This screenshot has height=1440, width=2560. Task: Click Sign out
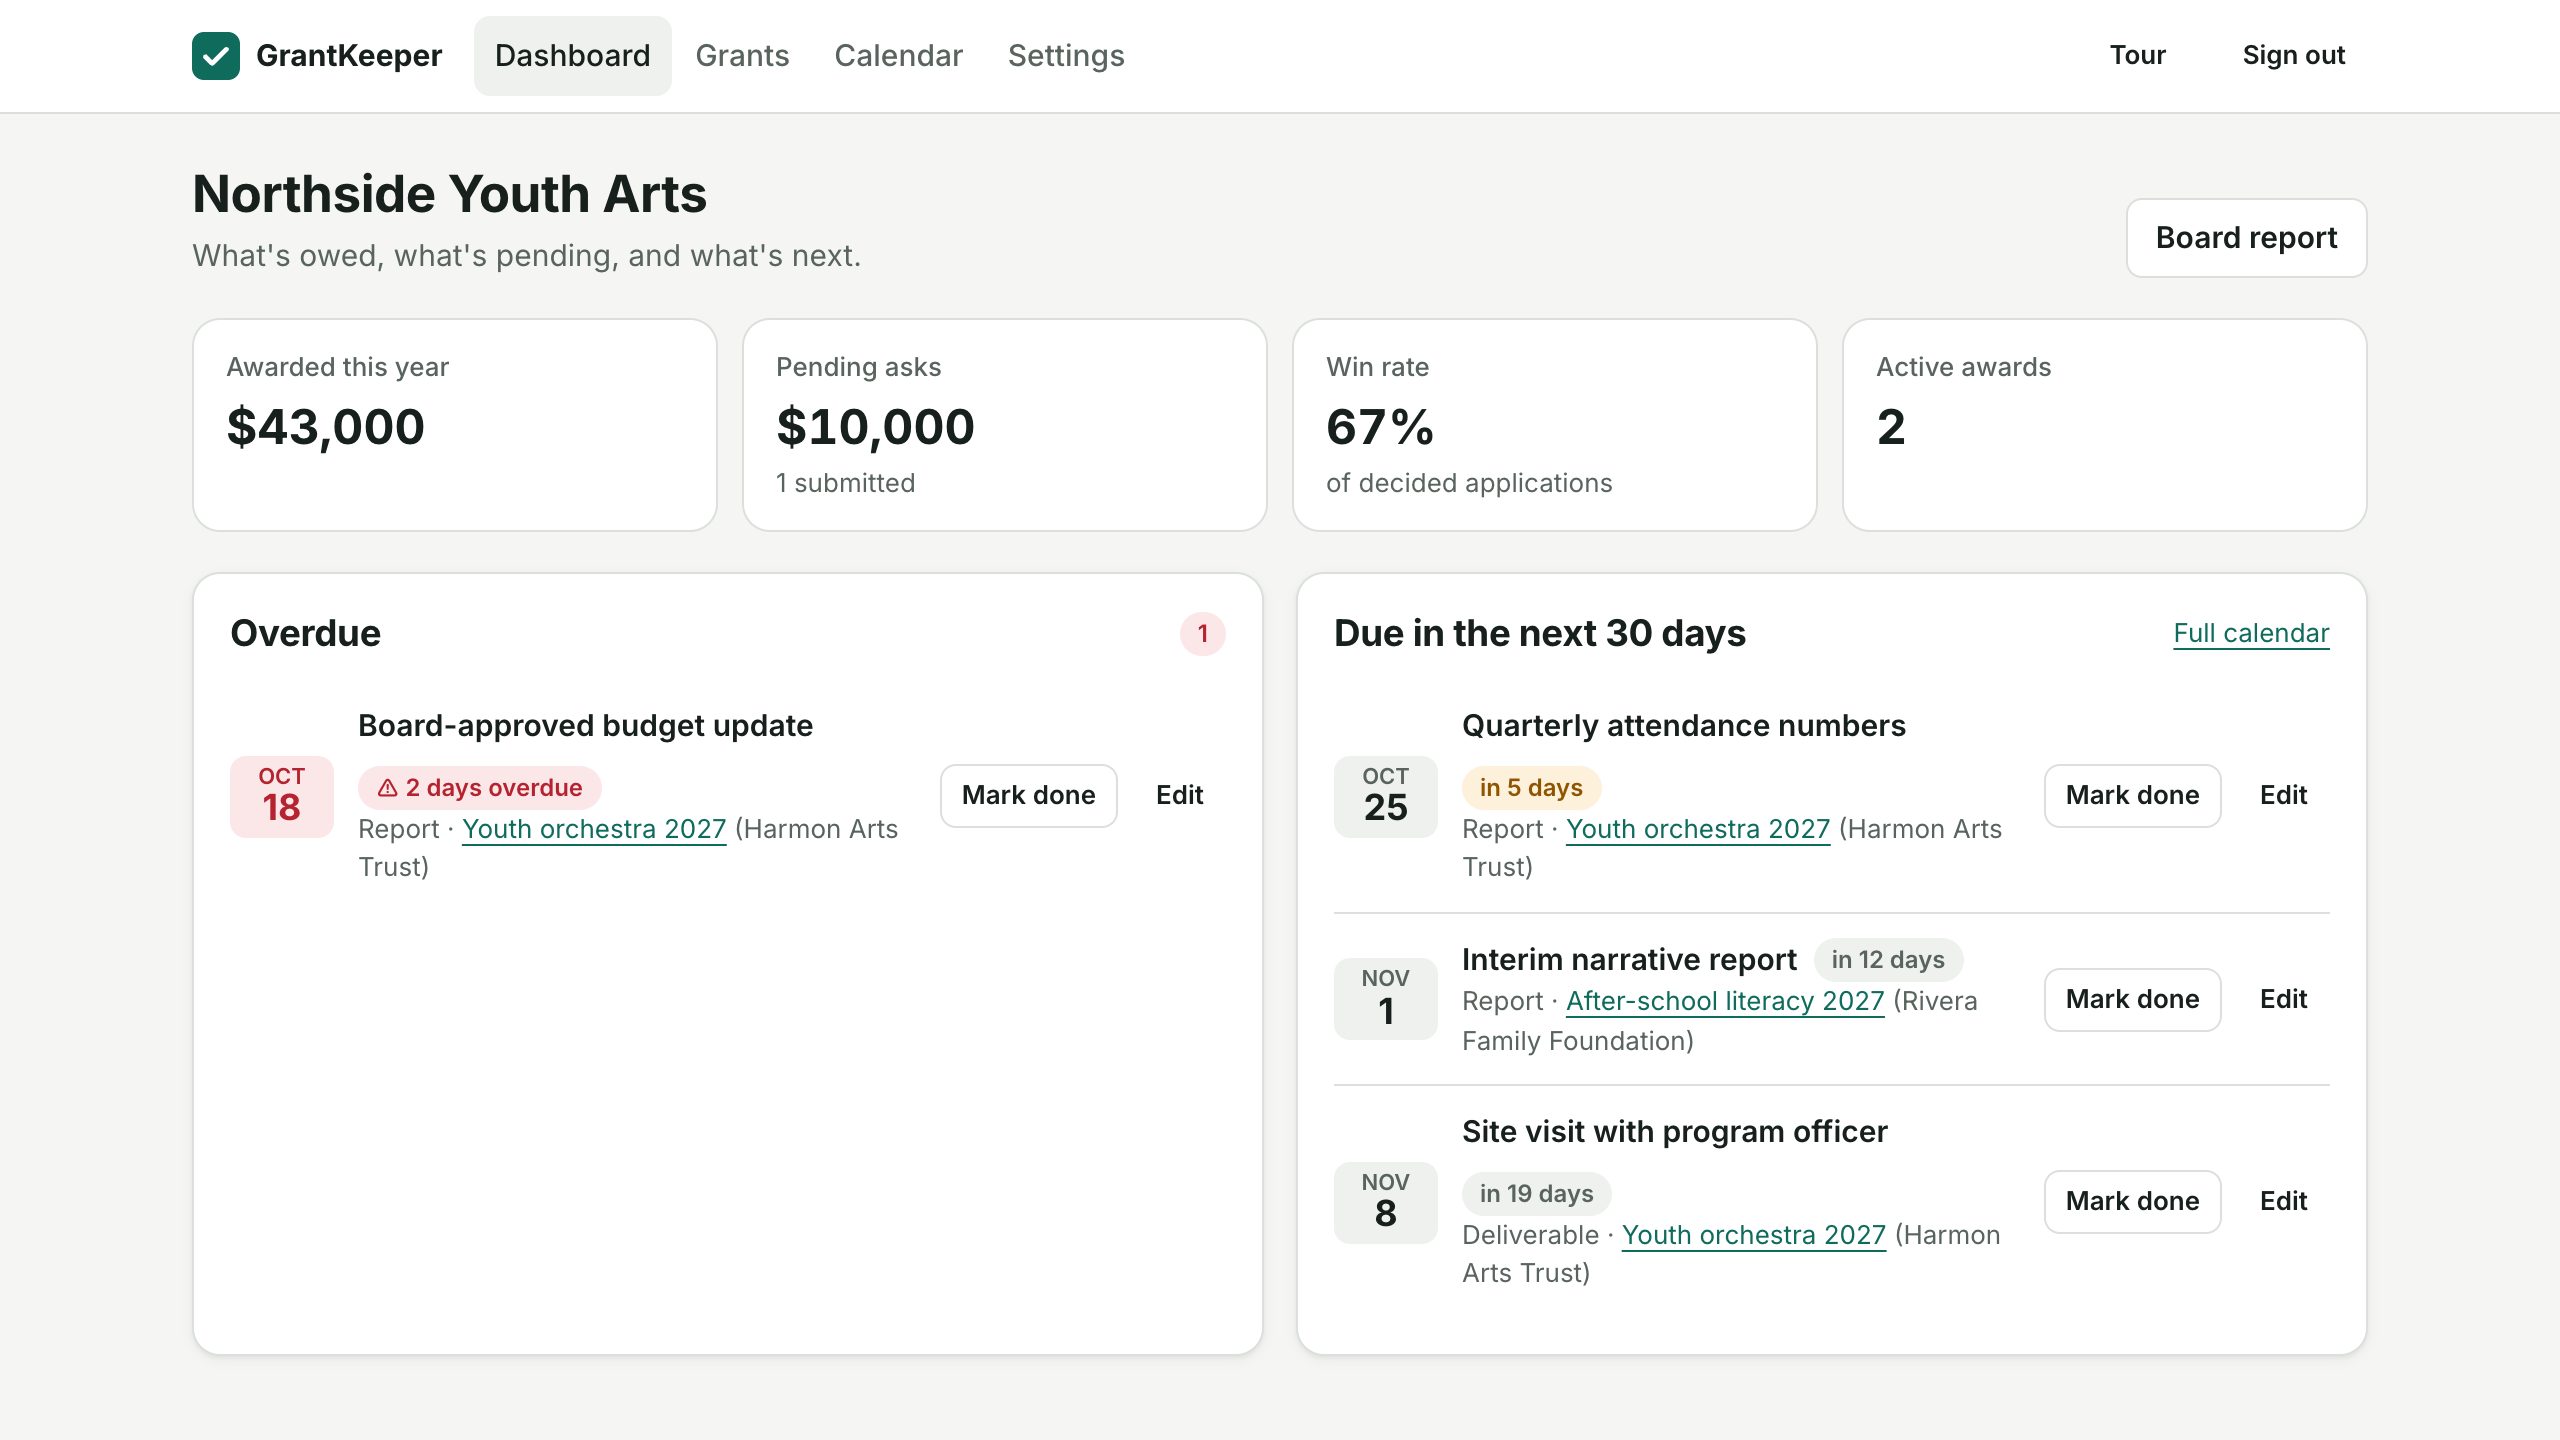[x=2294, y=55]
